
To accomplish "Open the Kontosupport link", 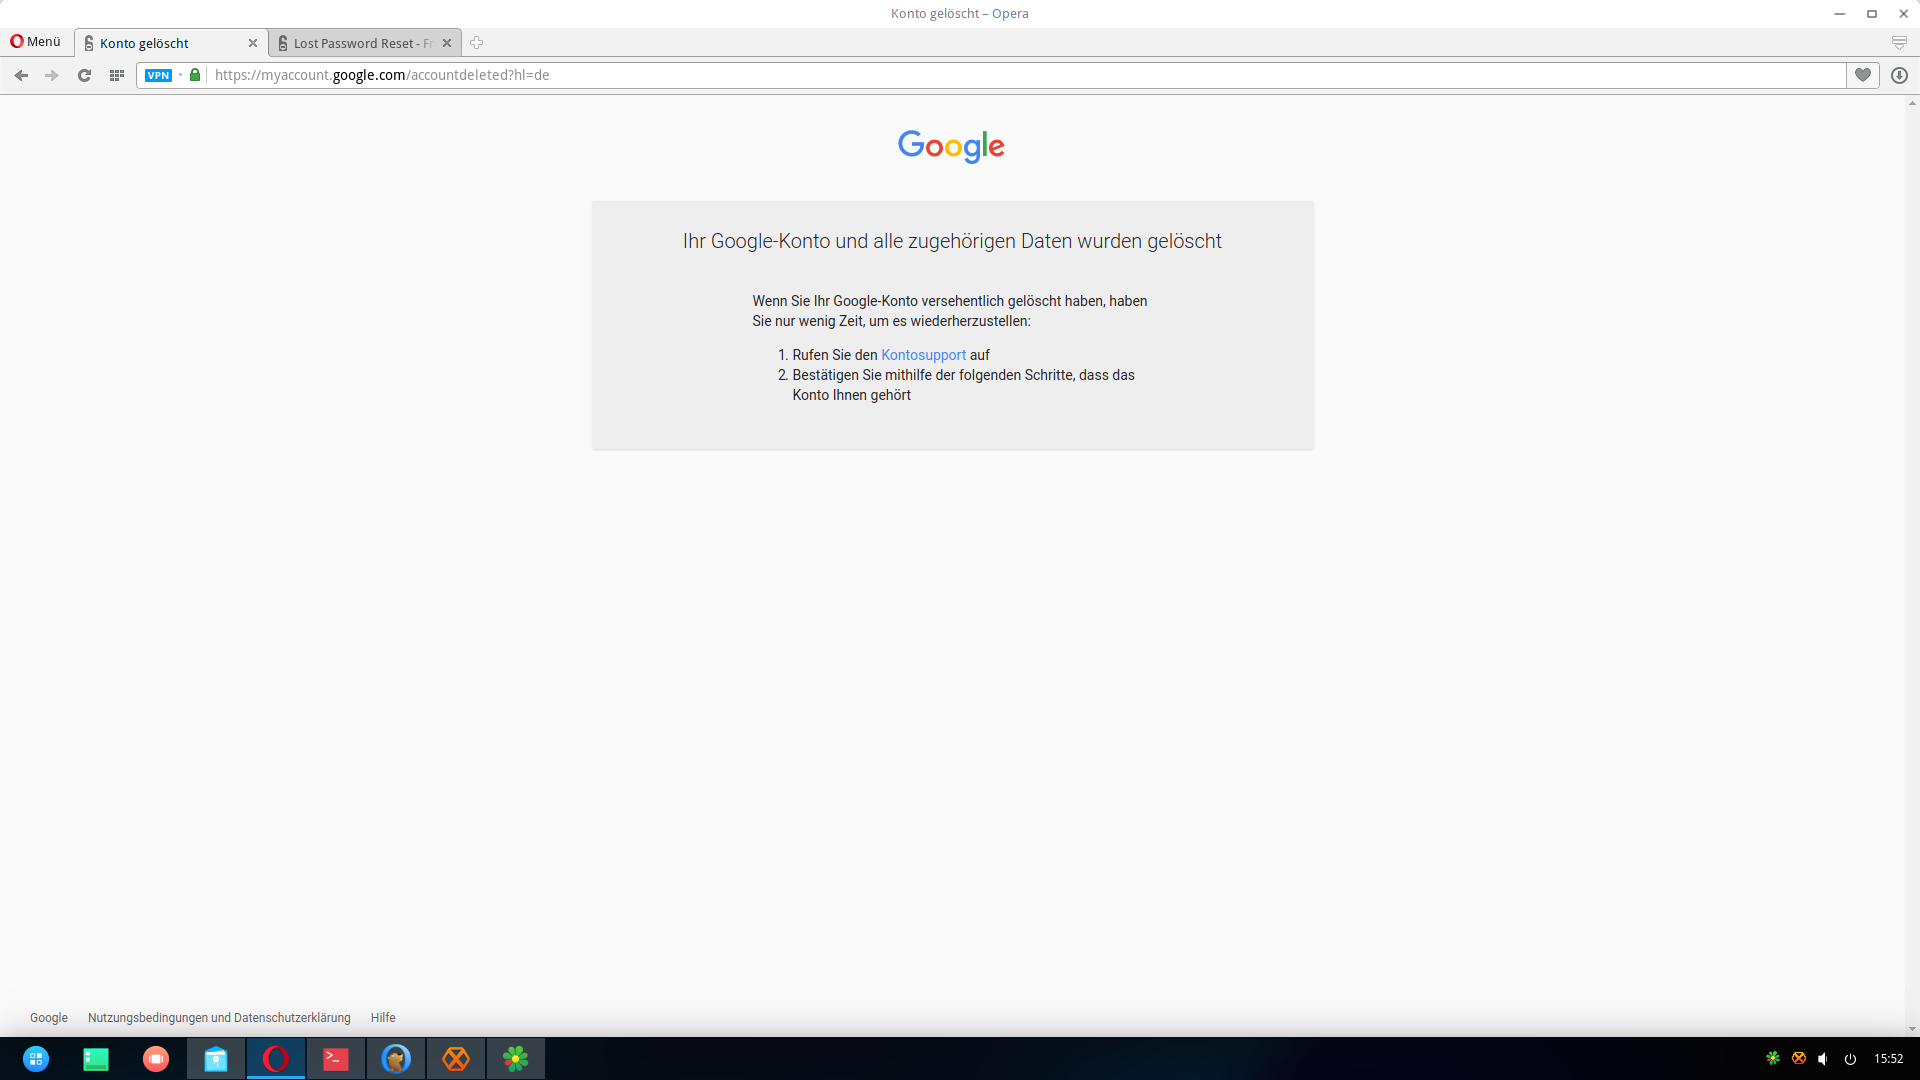I will pyautogui.click(x=922, y=355).
